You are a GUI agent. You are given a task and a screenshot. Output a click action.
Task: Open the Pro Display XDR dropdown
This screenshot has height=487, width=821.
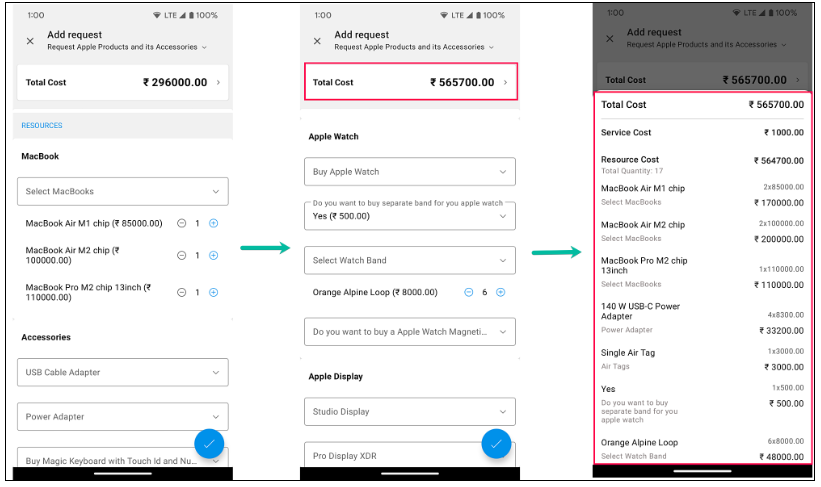[410, 455]
